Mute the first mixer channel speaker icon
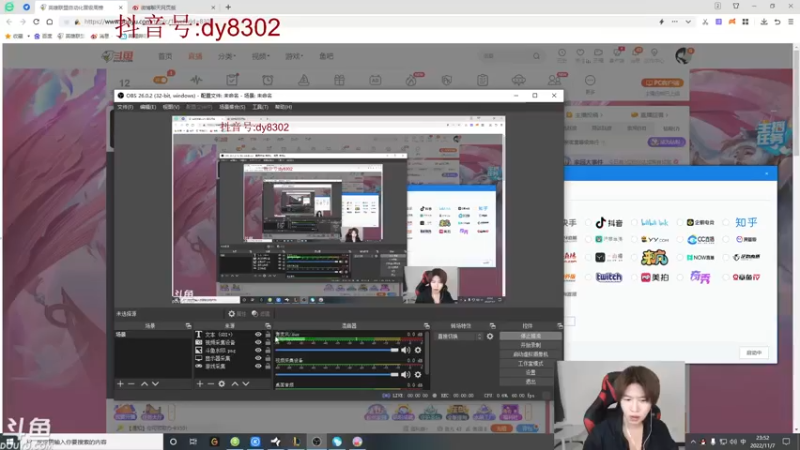 click(406, 350)
